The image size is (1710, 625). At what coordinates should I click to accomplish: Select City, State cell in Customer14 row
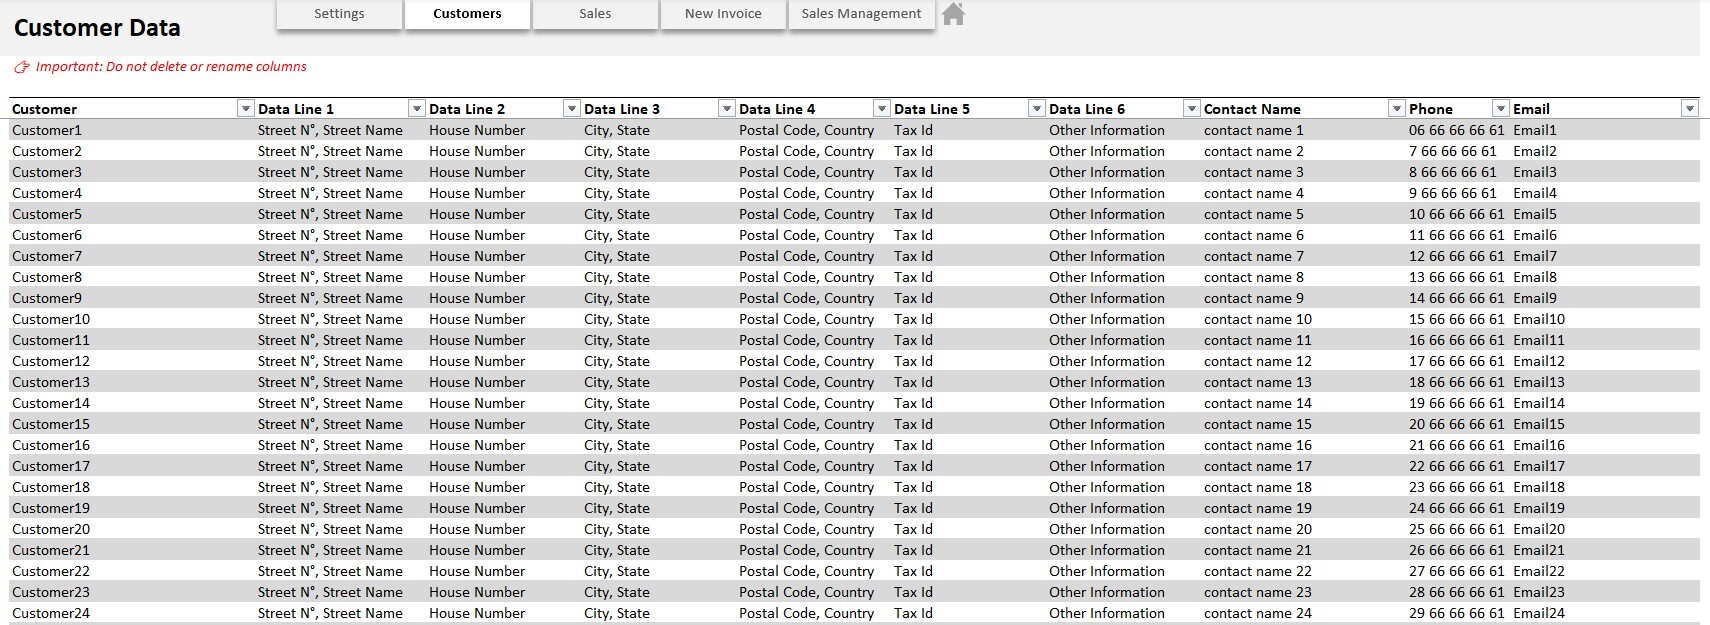pyautogui.click(x=658, y=403)
